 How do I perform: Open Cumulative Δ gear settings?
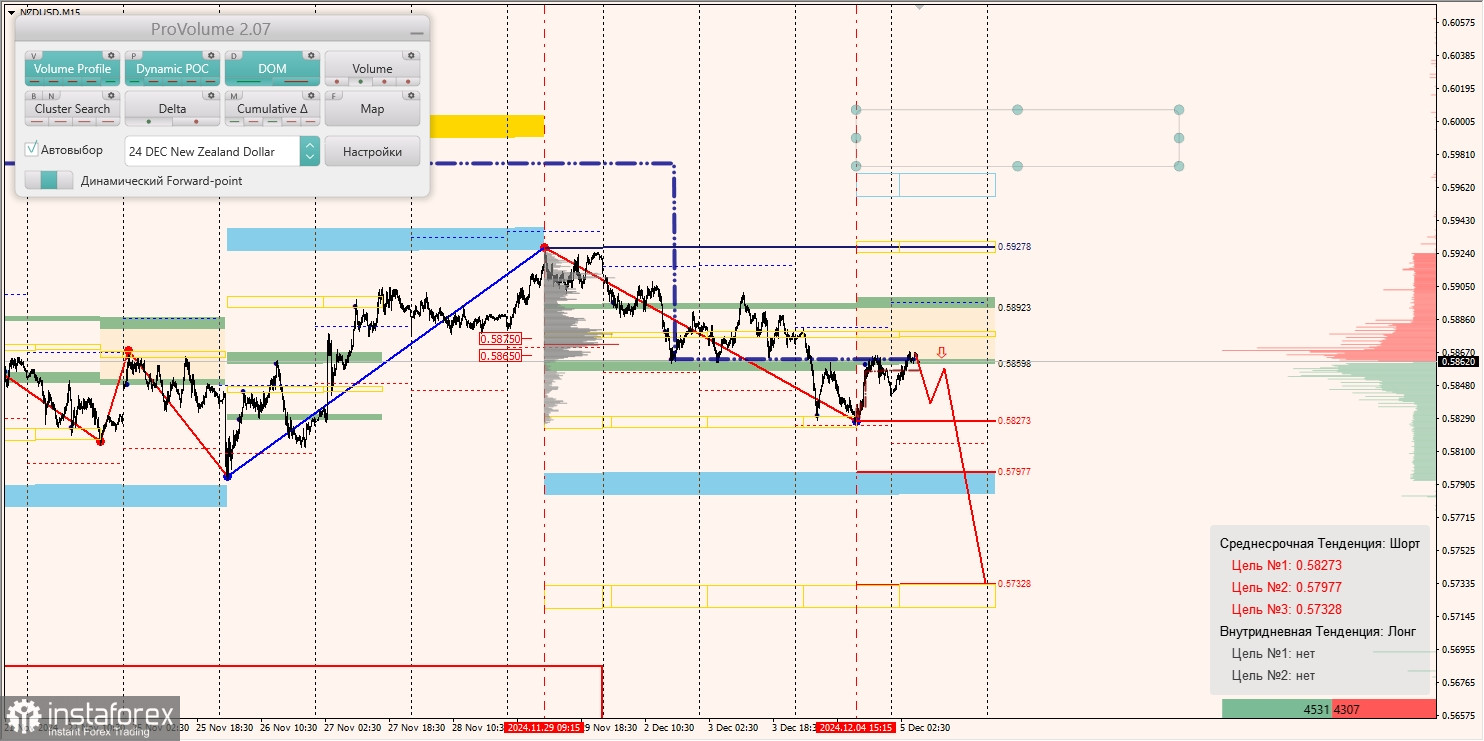(311, 95)
